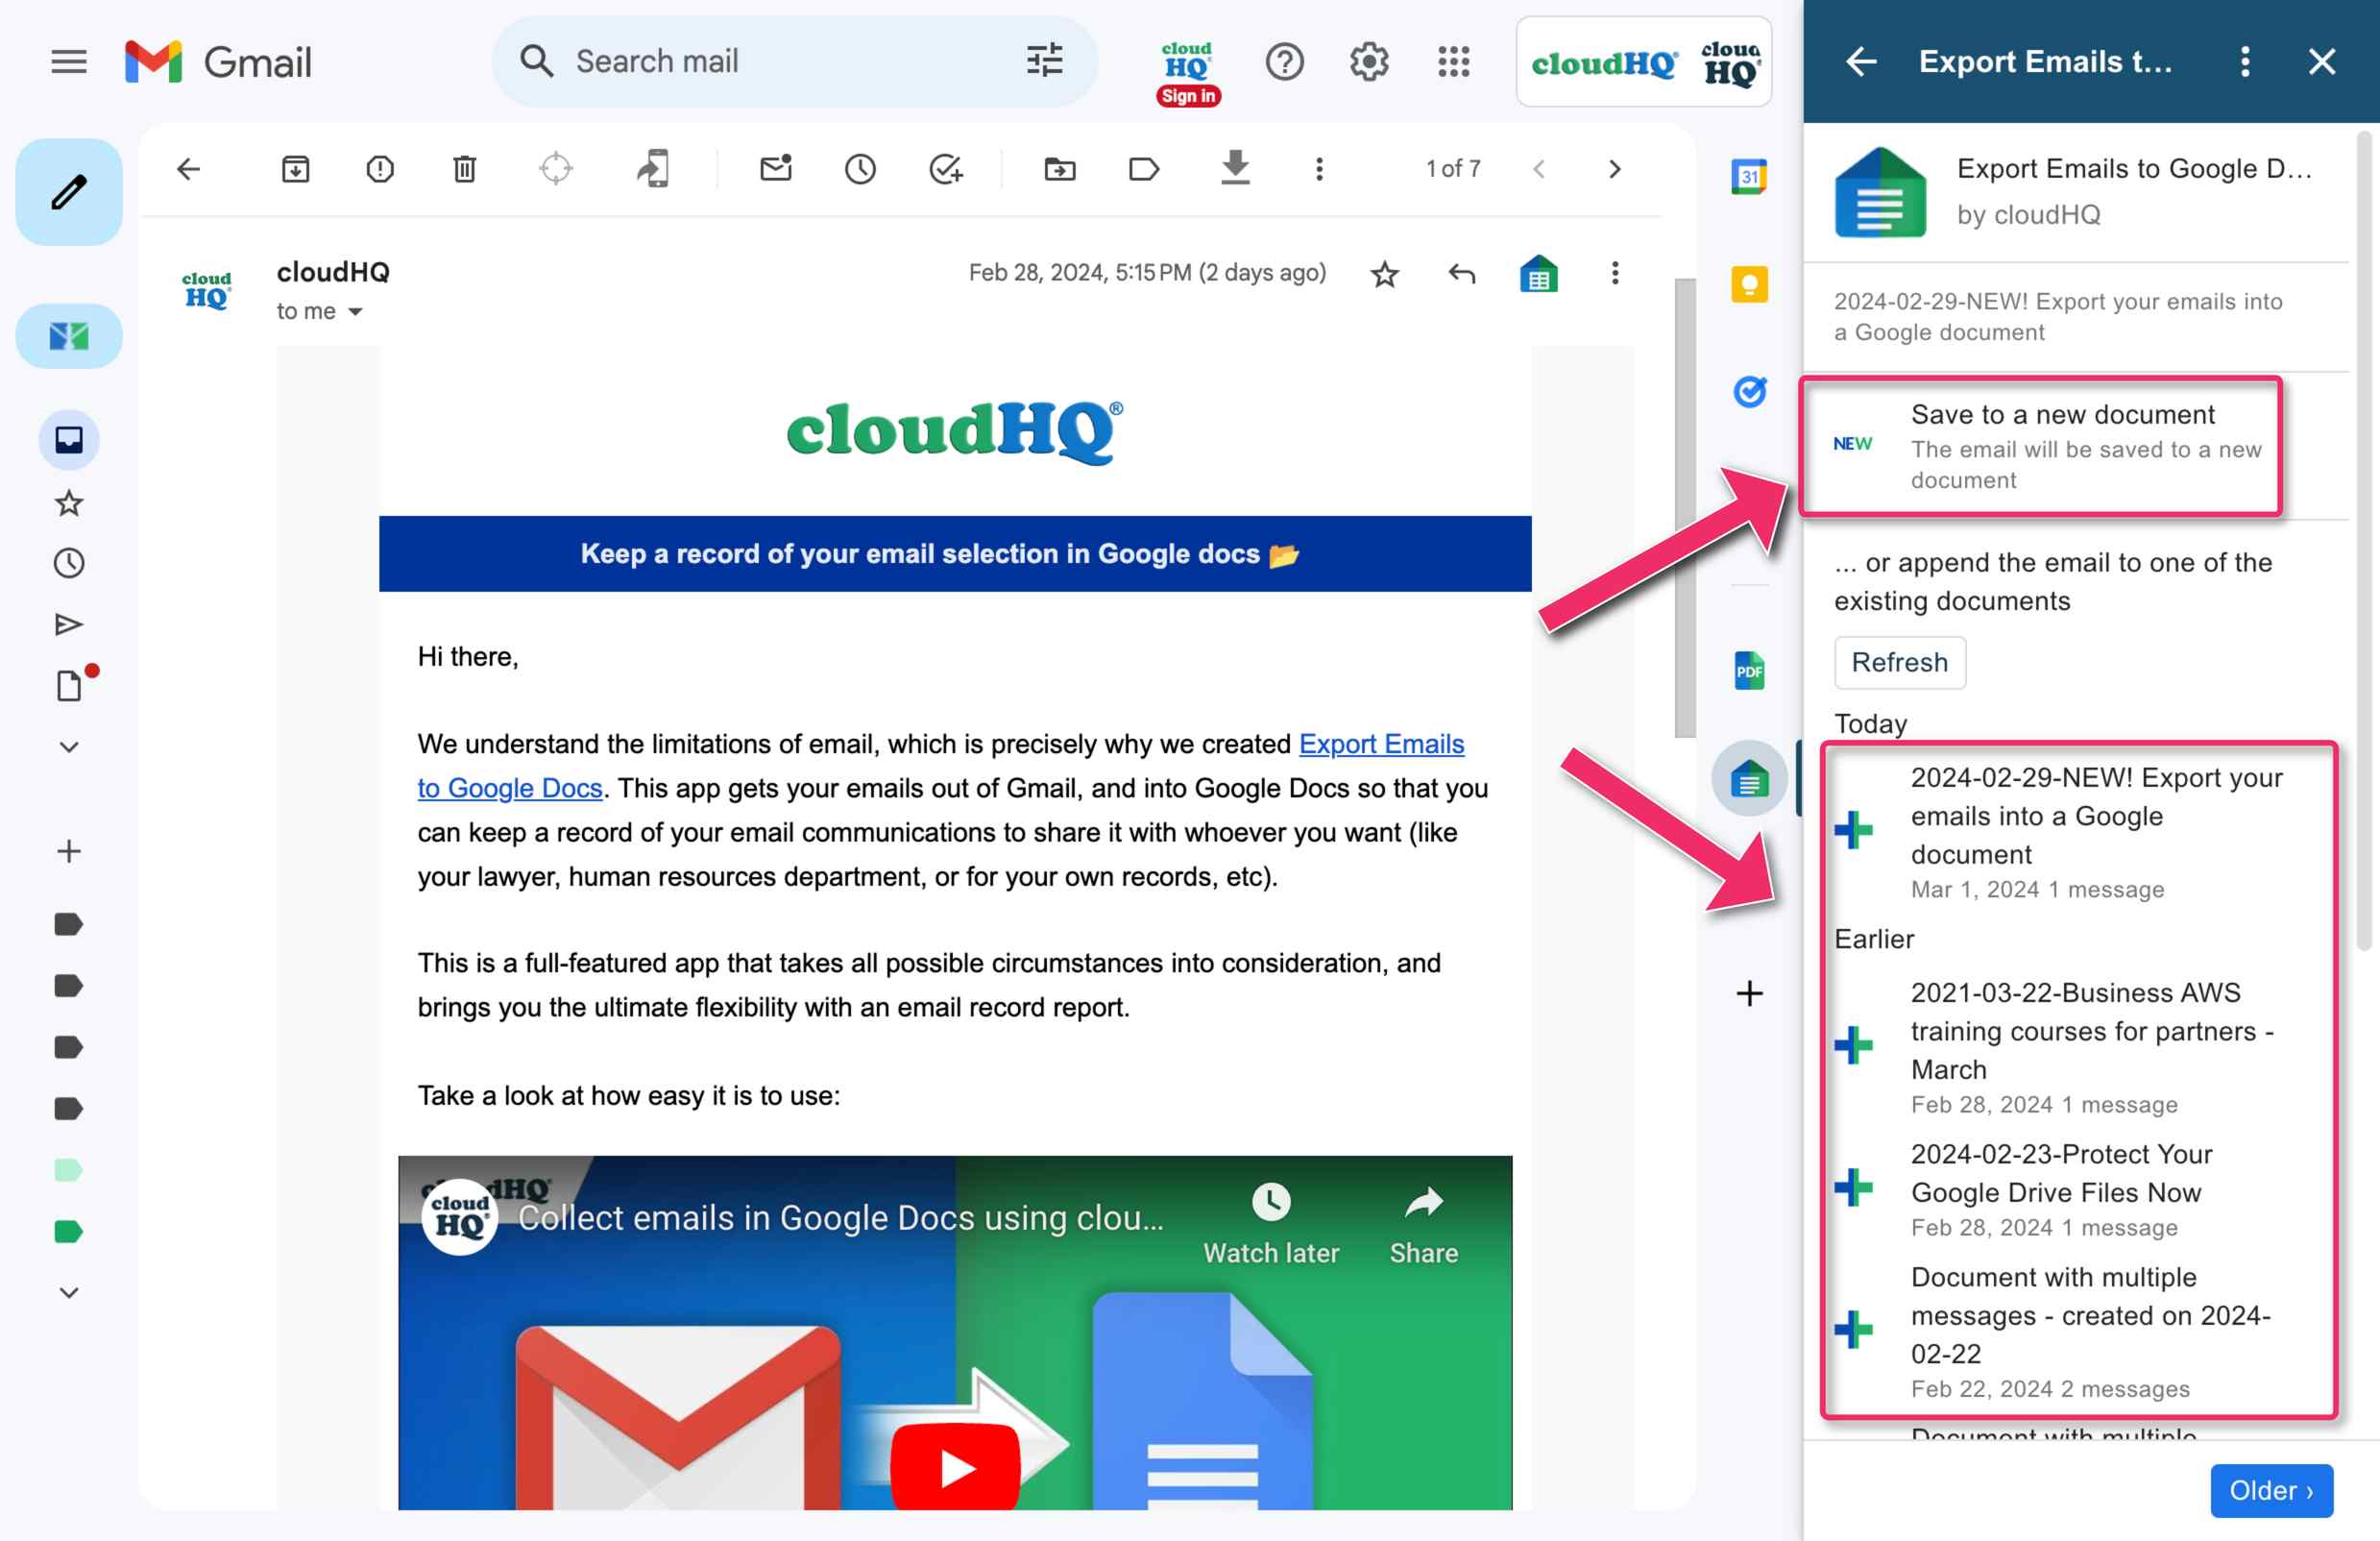Click the Refresh button

click(1899, 662)
